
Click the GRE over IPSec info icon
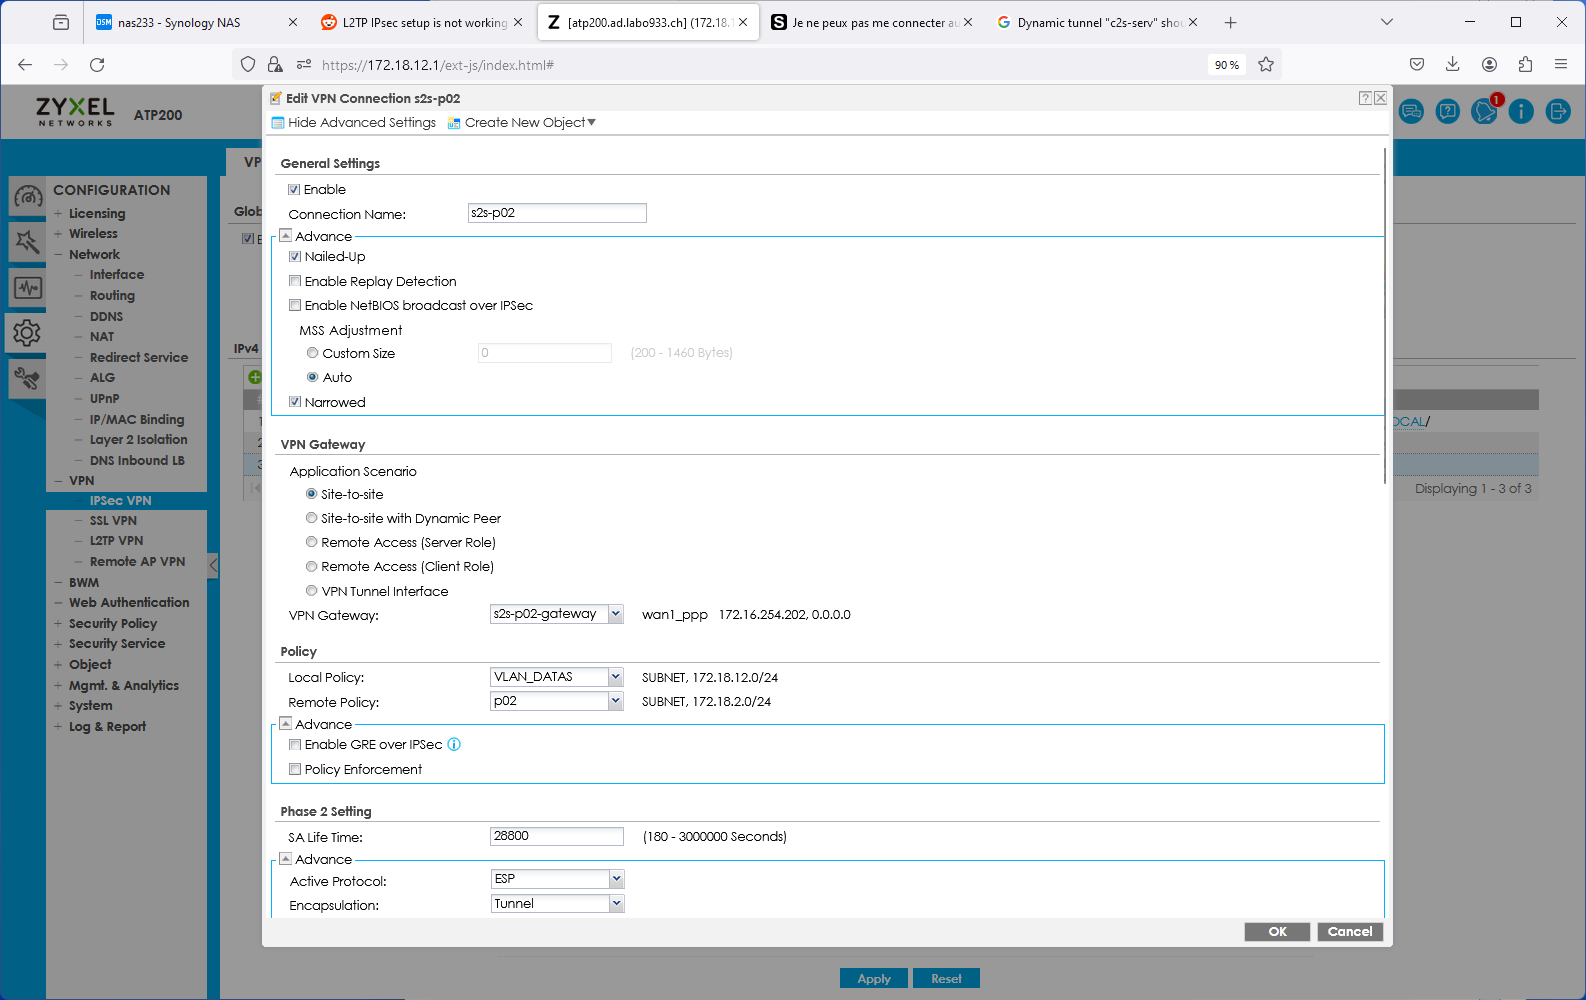454,745
